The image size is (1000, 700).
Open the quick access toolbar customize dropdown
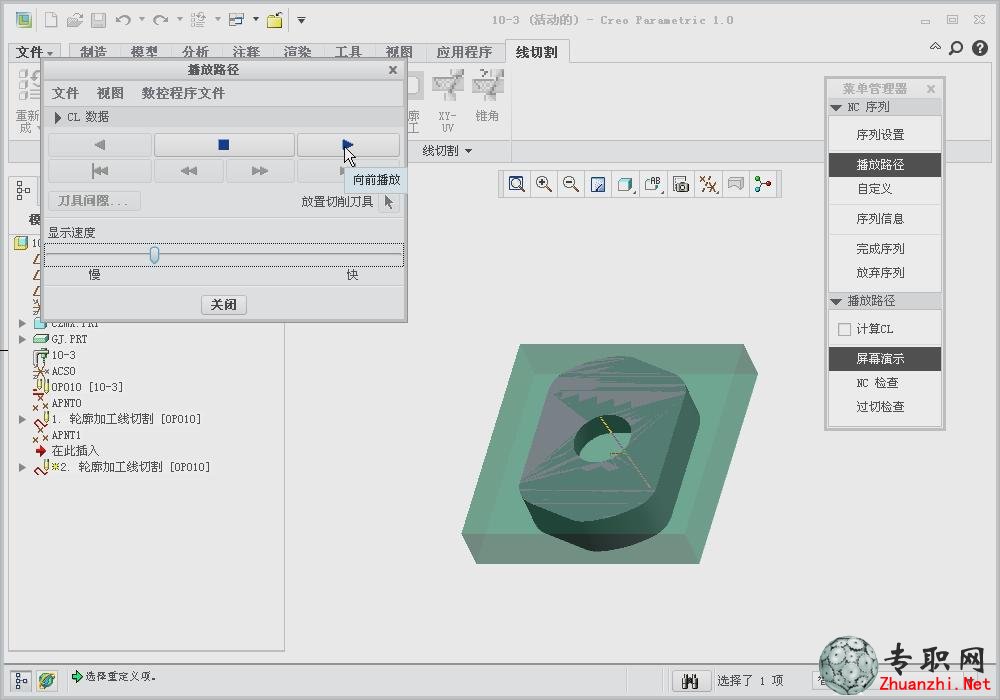tap(301, 20)
